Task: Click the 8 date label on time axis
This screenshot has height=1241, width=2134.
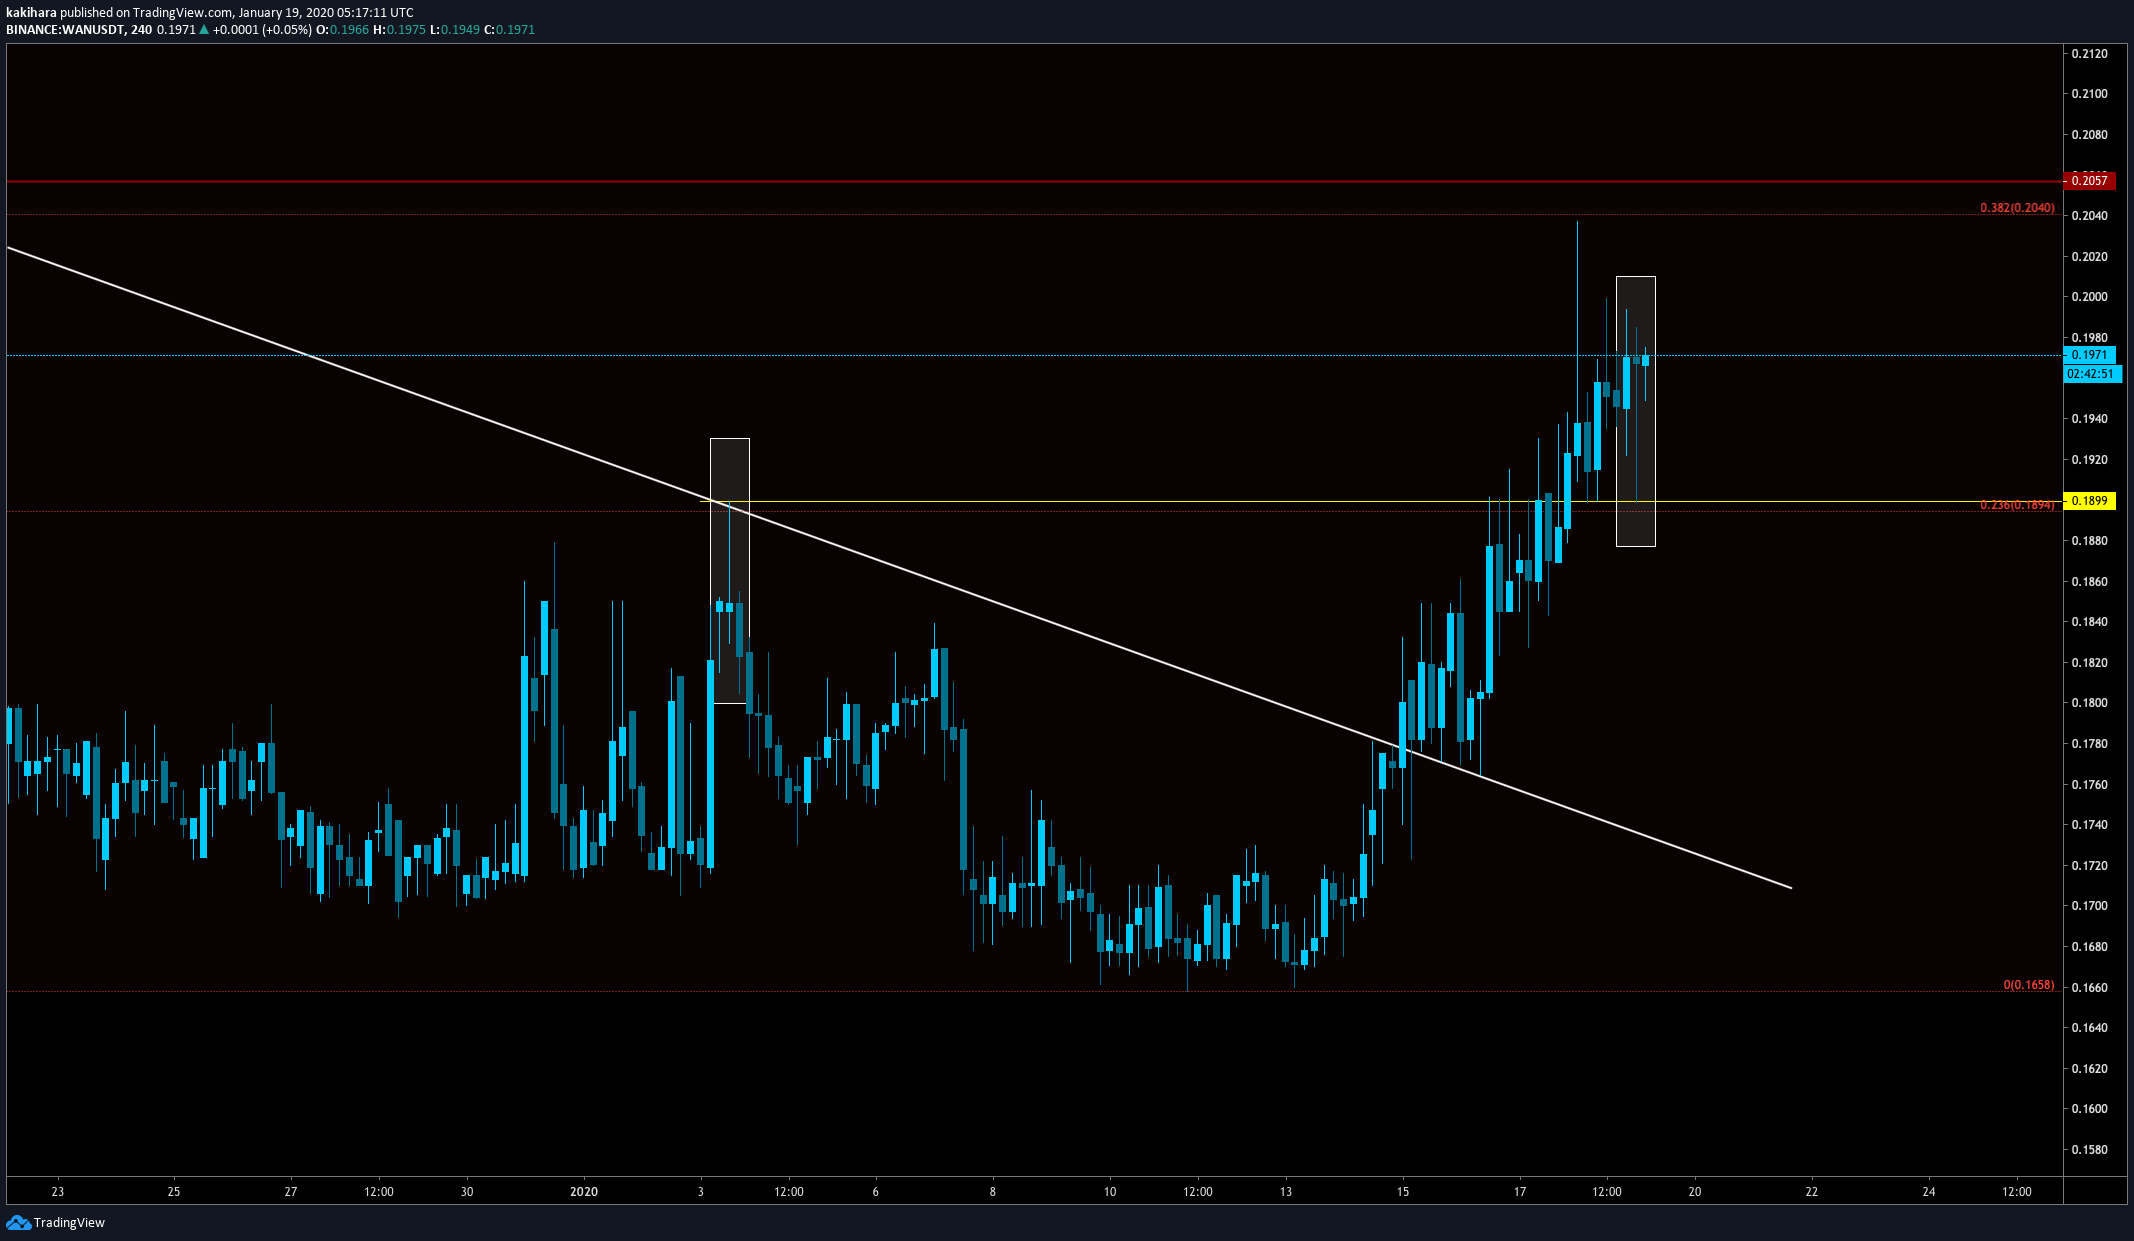Action: [x=993, y=1192]
